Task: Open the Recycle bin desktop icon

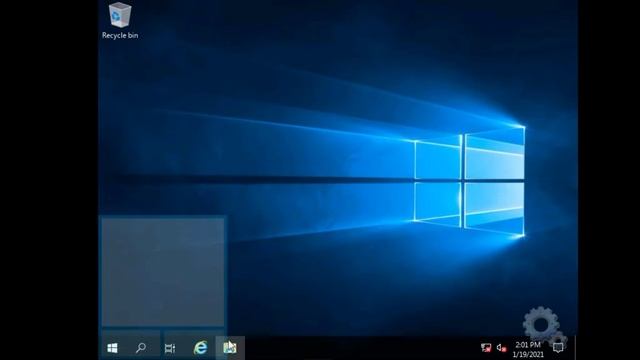Action: click(120, 21)
